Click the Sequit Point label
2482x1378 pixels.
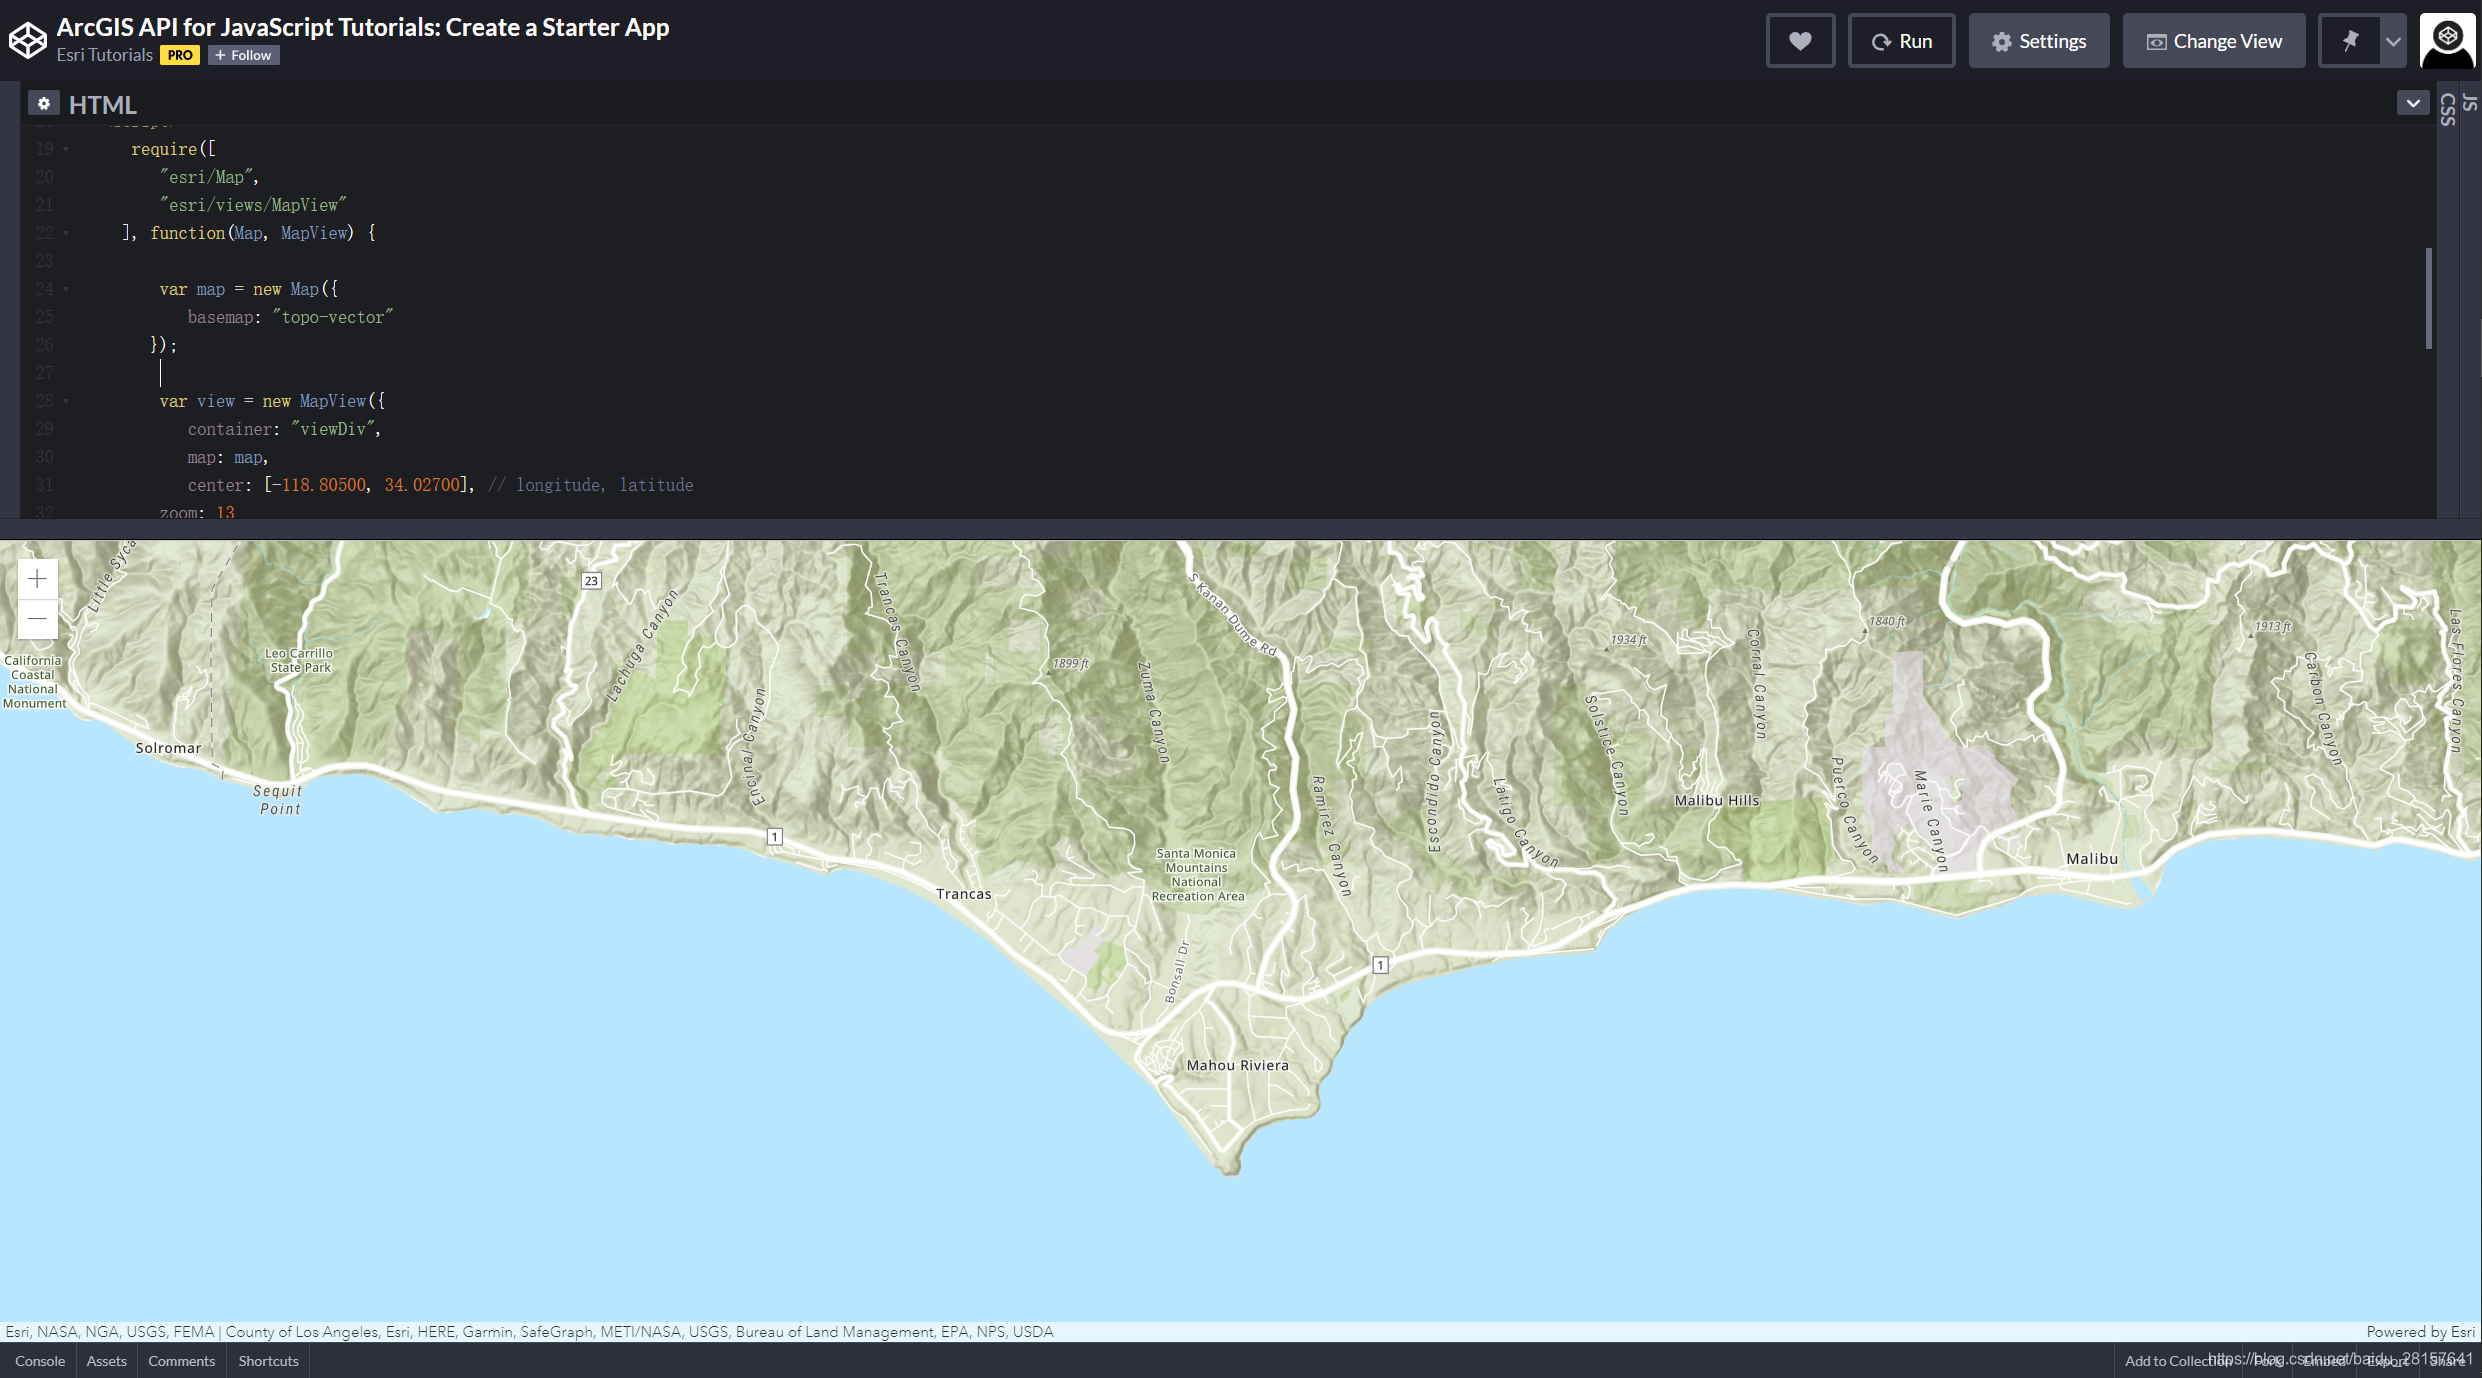pyautogui.click(x=278, y=799)
